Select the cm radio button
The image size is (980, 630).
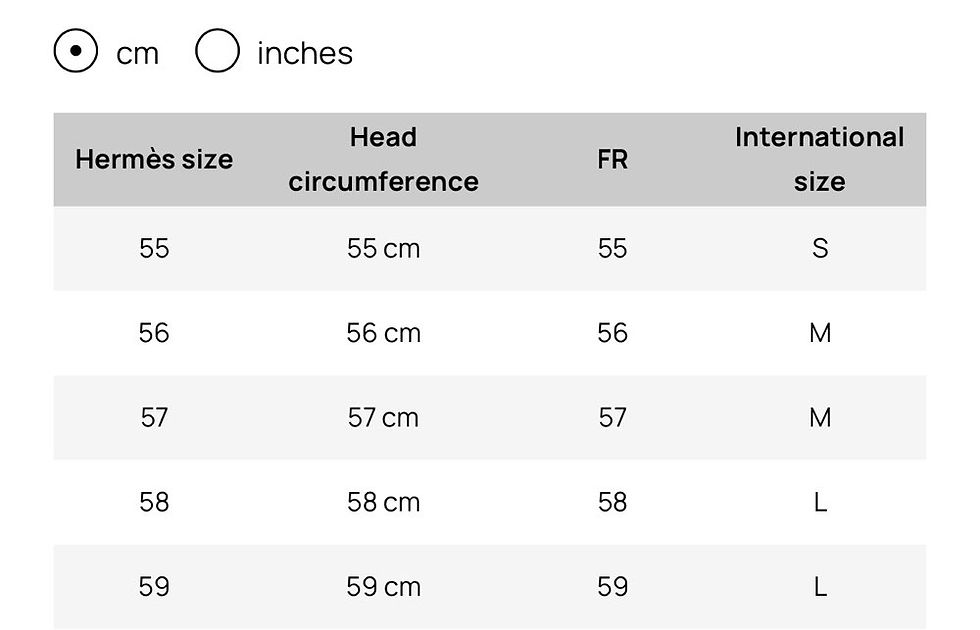(76, 51)
